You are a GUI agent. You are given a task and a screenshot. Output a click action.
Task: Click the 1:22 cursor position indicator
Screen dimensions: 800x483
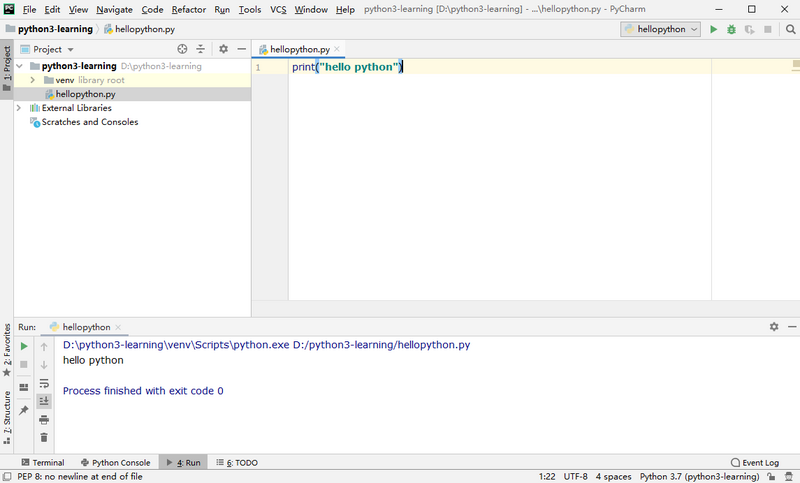[547, 476]
